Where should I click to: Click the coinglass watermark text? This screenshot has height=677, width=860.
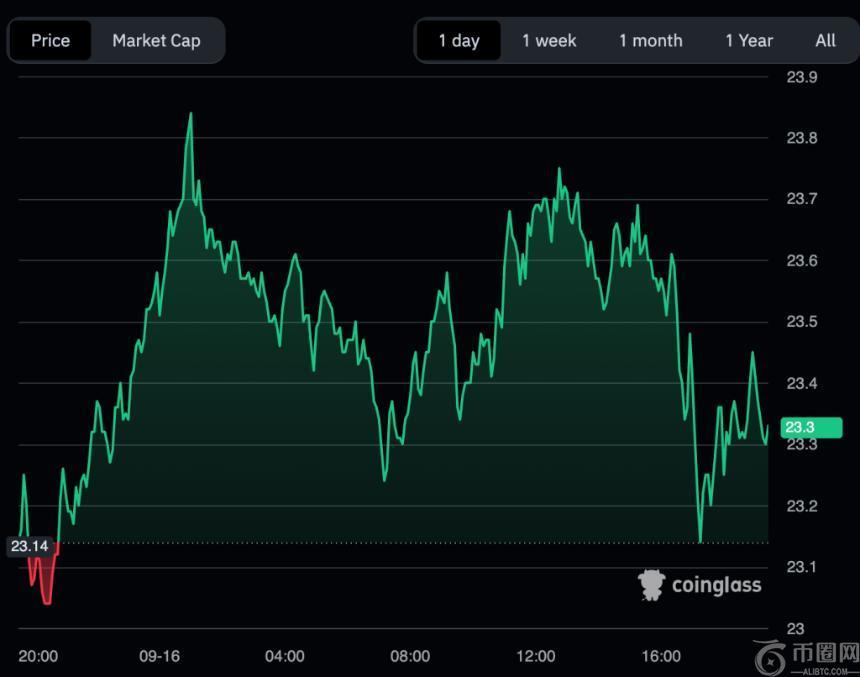pos(716,585)
